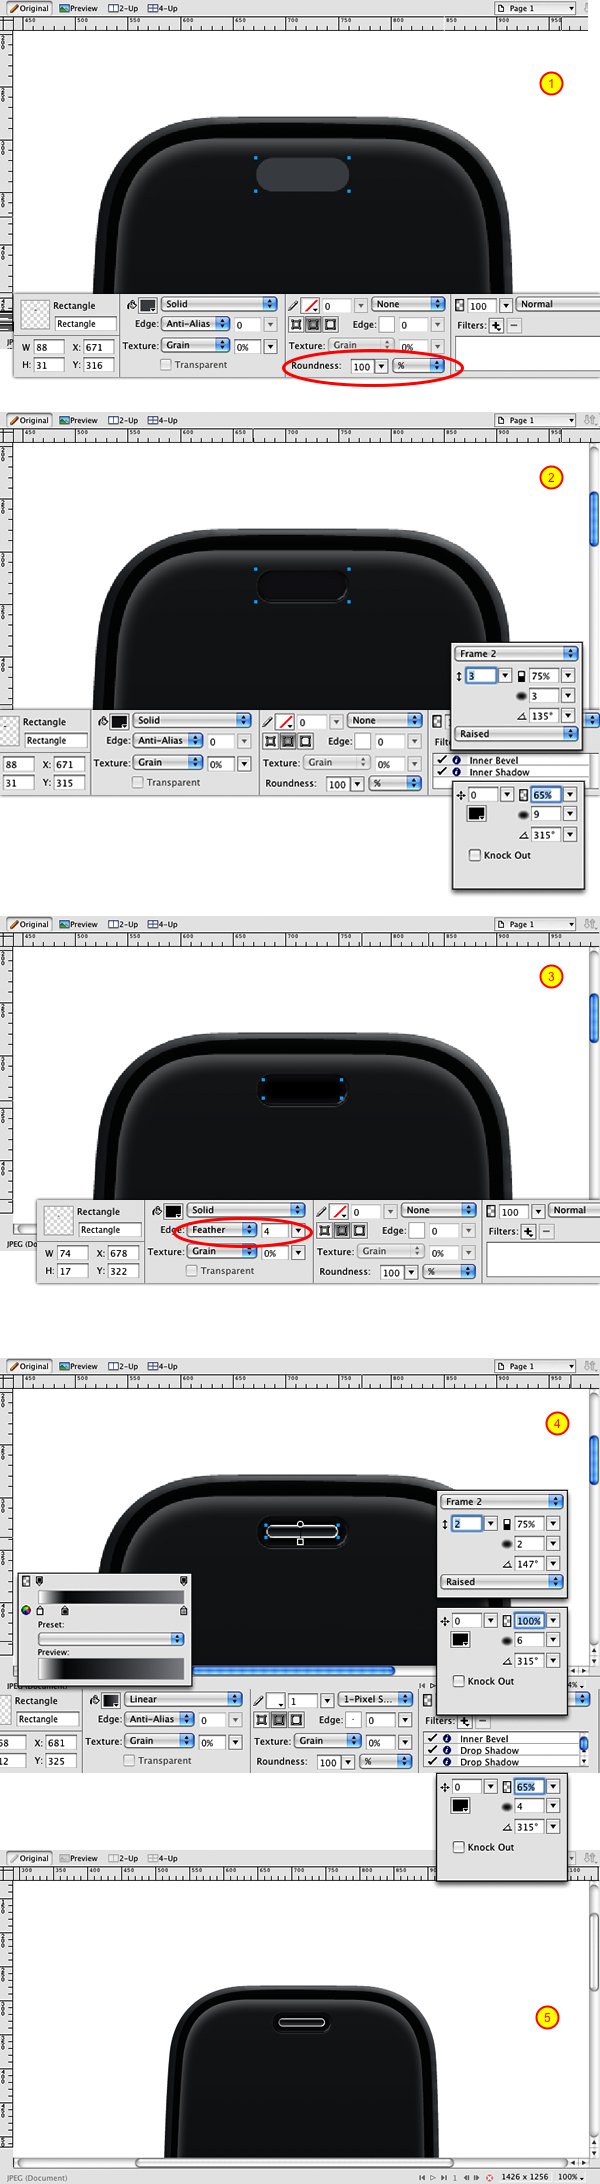Click X field showing 678

pos(124,1252)
